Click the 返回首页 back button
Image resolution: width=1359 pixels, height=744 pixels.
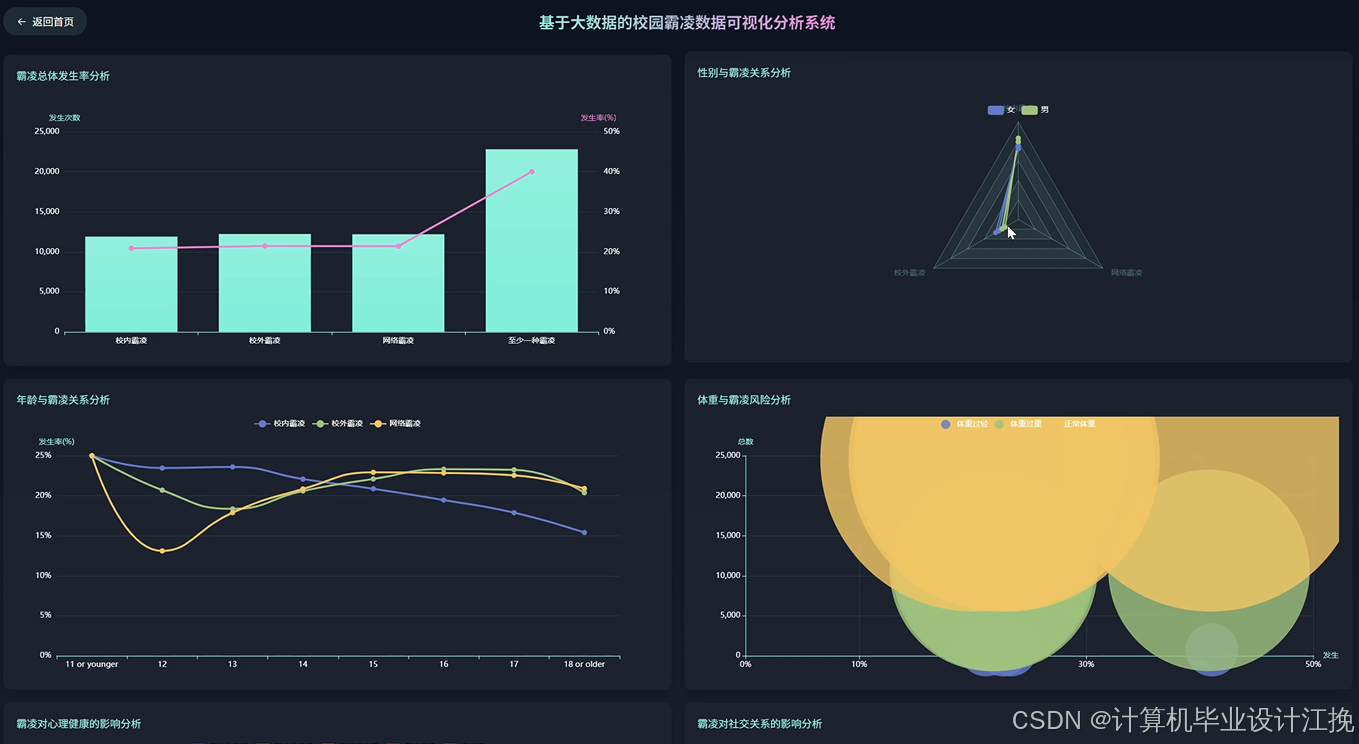pos(45,21)
